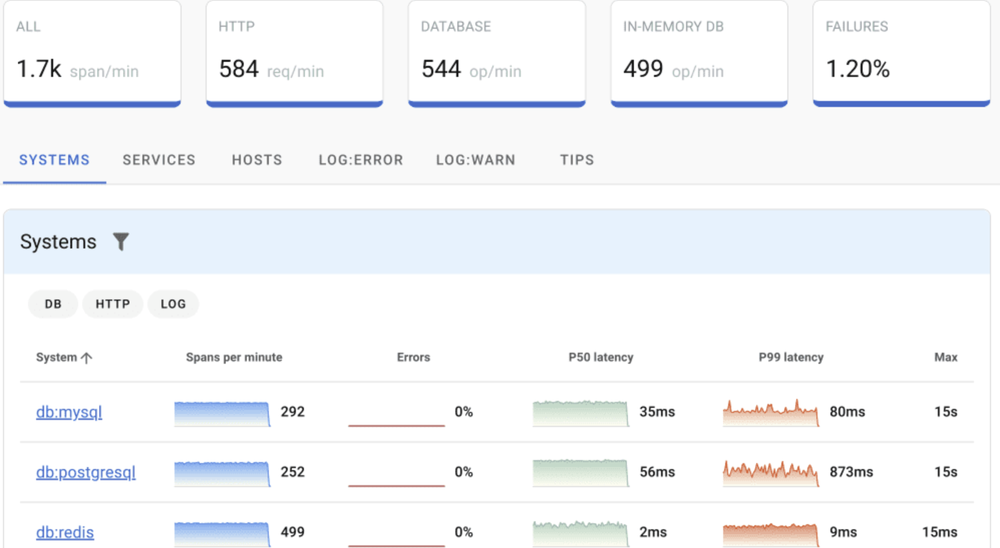Click the Systems filter funnel icon
The image size is (1000, 548).
coord(121,242)
